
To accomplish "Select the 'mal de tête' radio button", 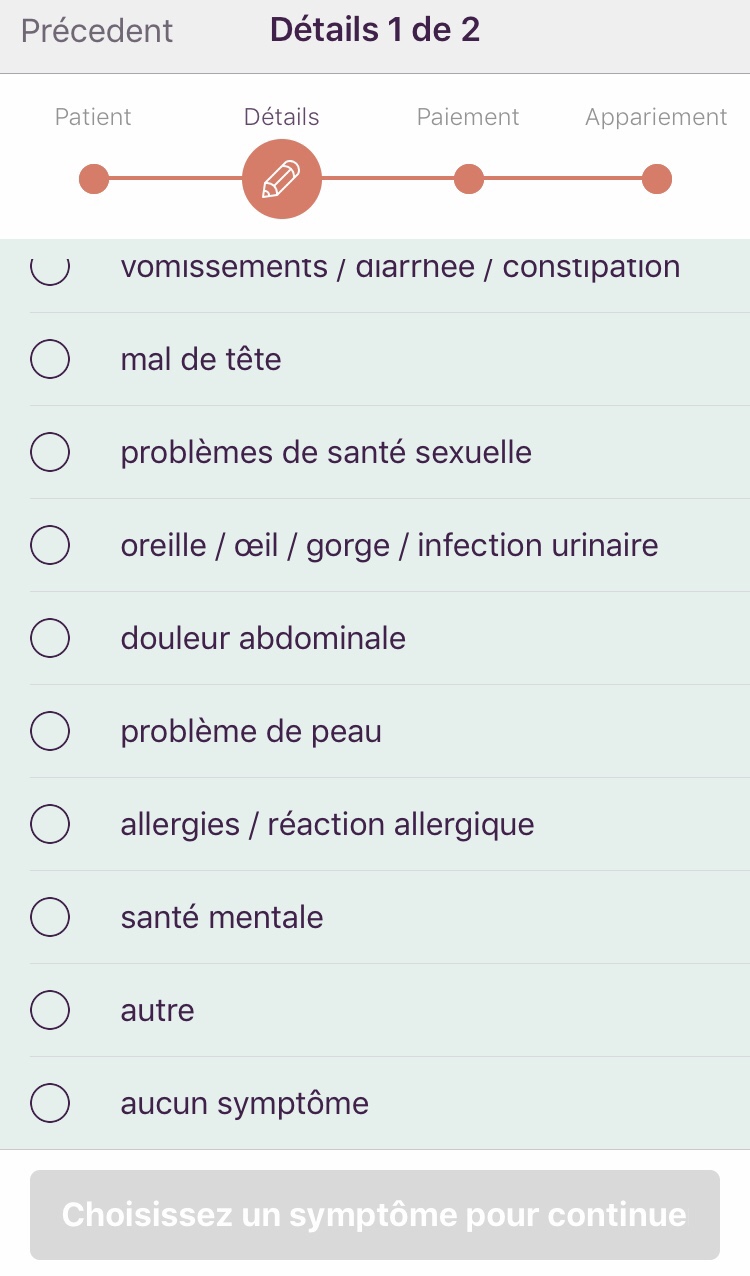I will (x=50, y=359).
